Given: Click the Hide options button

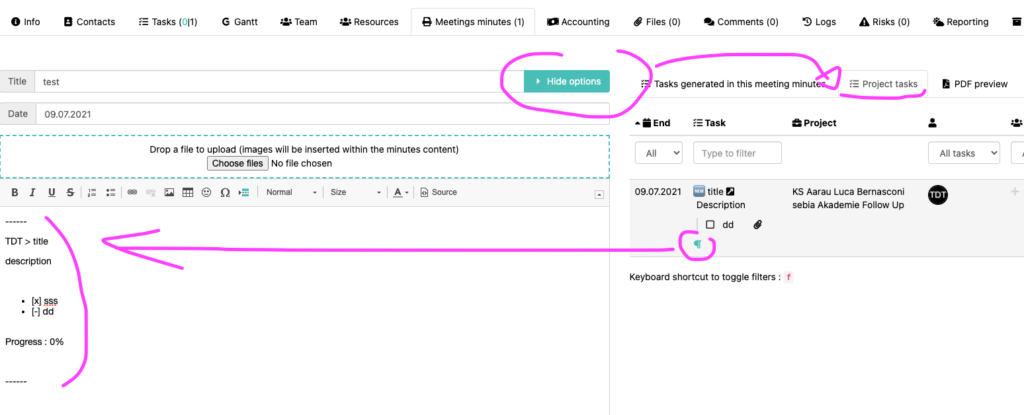Looking at the screenshot, I should pos(566,81).
